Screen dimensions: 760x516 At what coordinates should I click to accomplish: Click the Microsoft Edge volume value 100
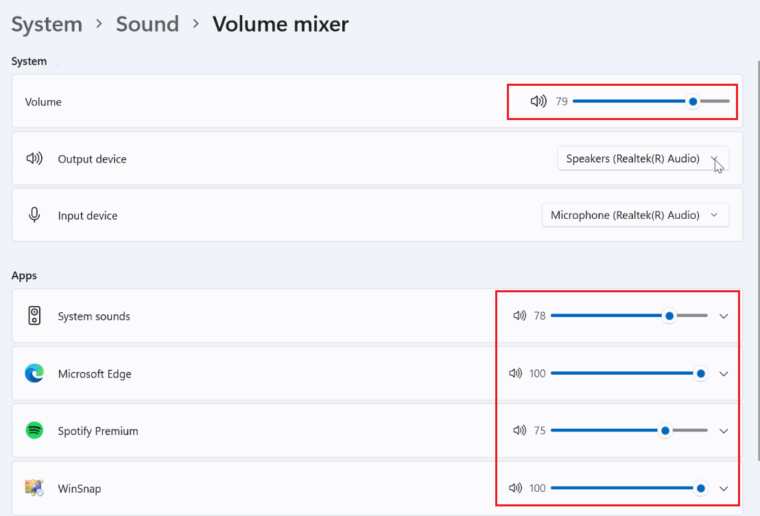coord(538,373)
